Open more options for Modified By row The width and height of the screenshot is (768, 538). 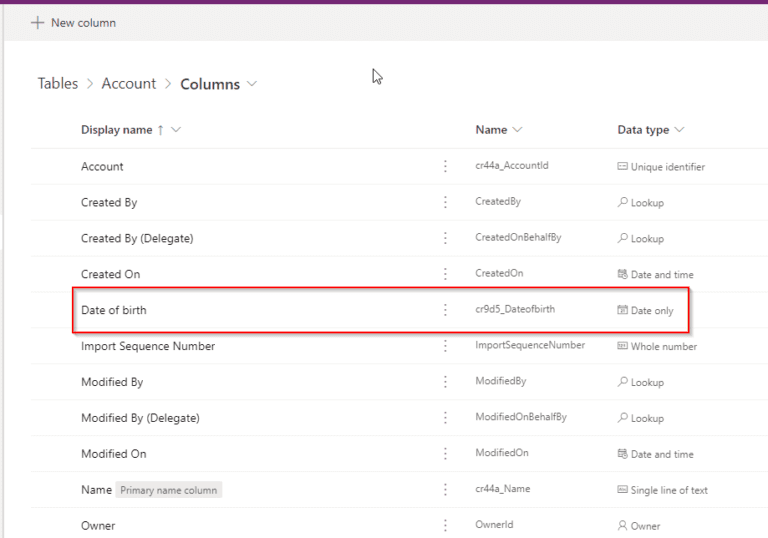pos(445,382)
